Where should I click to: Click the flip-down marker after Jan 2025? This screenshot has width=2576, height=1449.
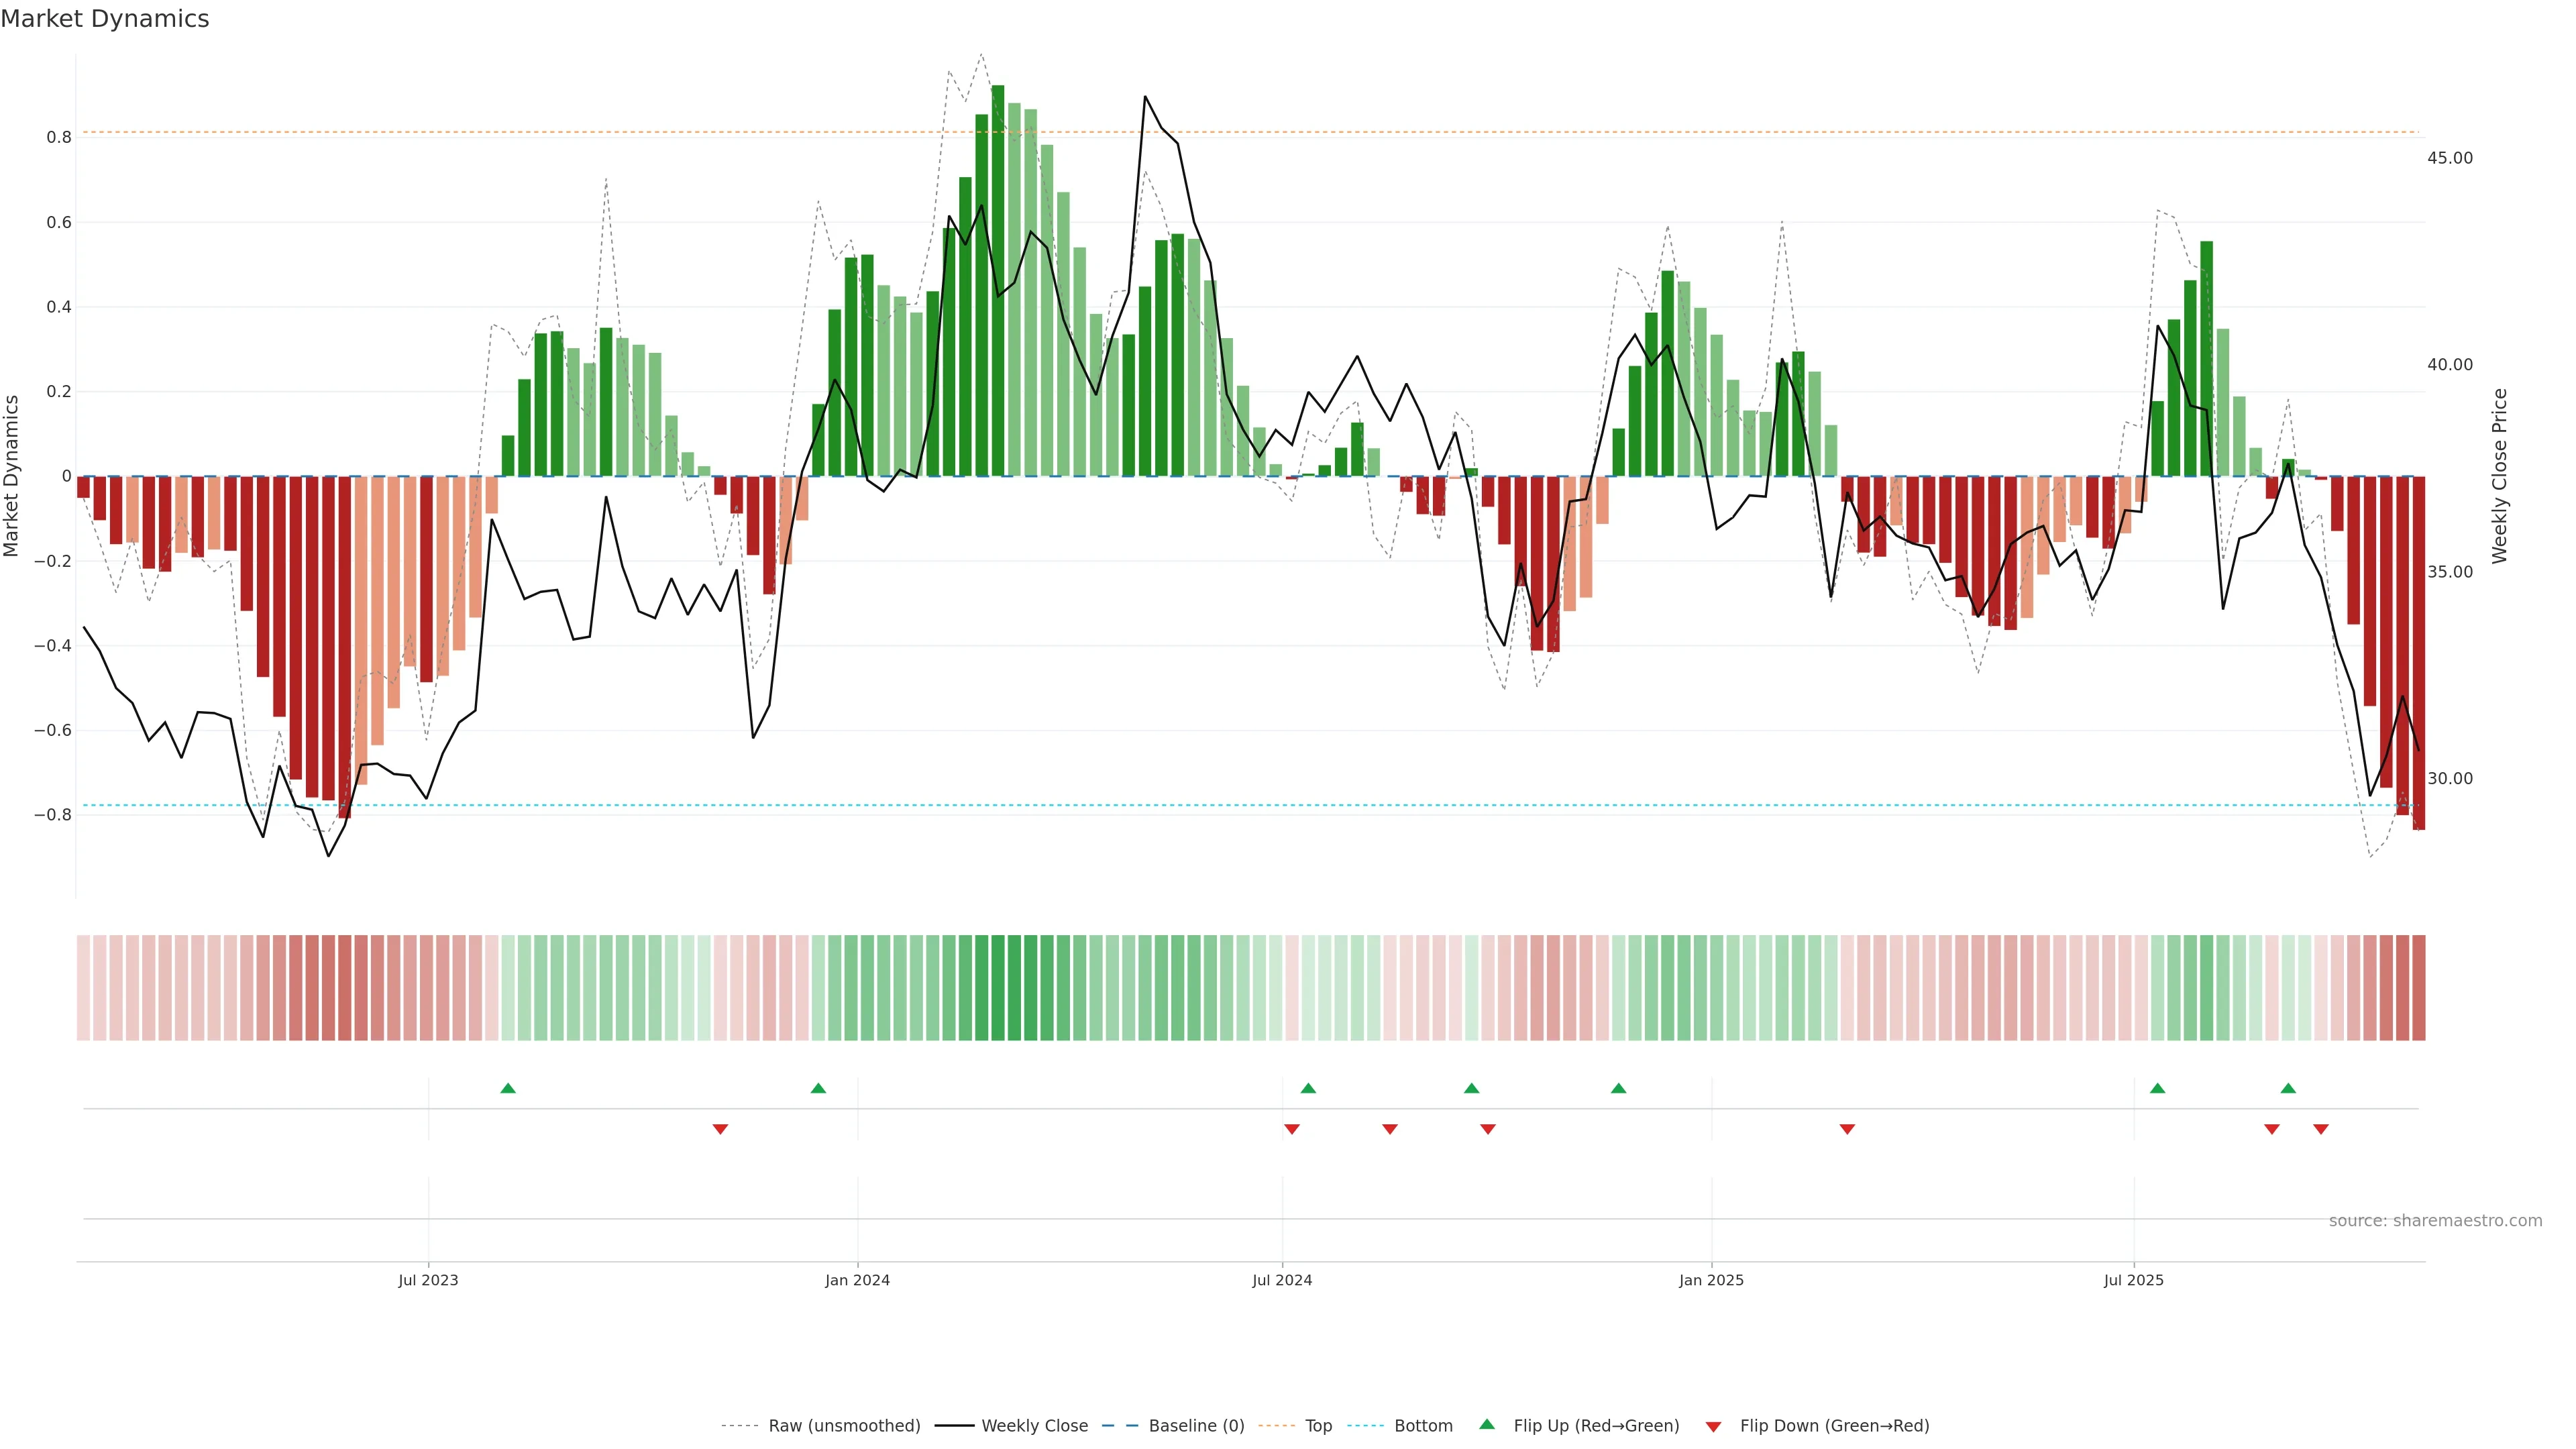(1847, 1129)
